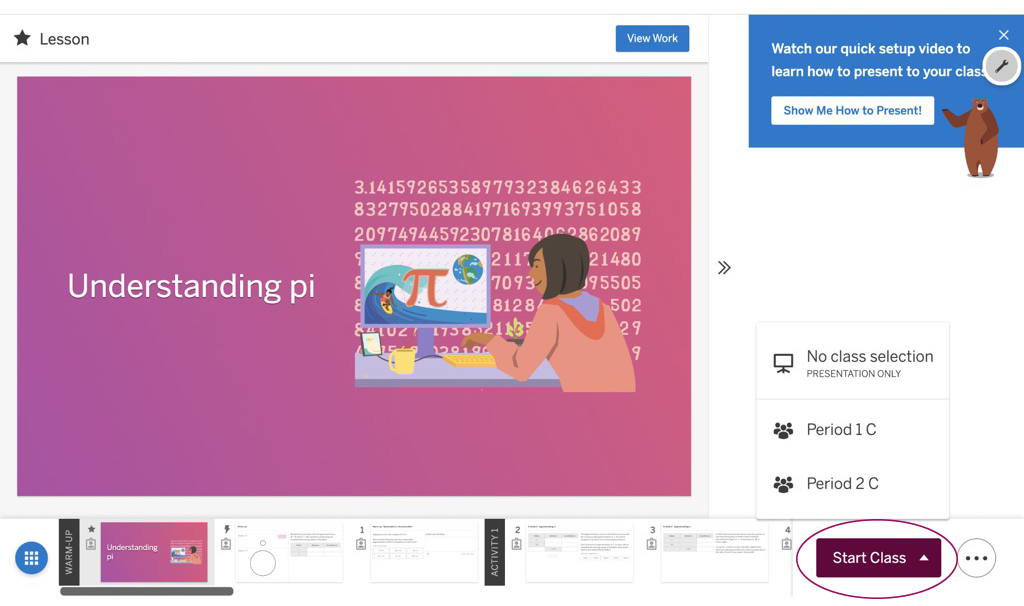This screenshot has width=1024, height=606.
Task: Open slide 1 thumbnail
Action: 423,552
